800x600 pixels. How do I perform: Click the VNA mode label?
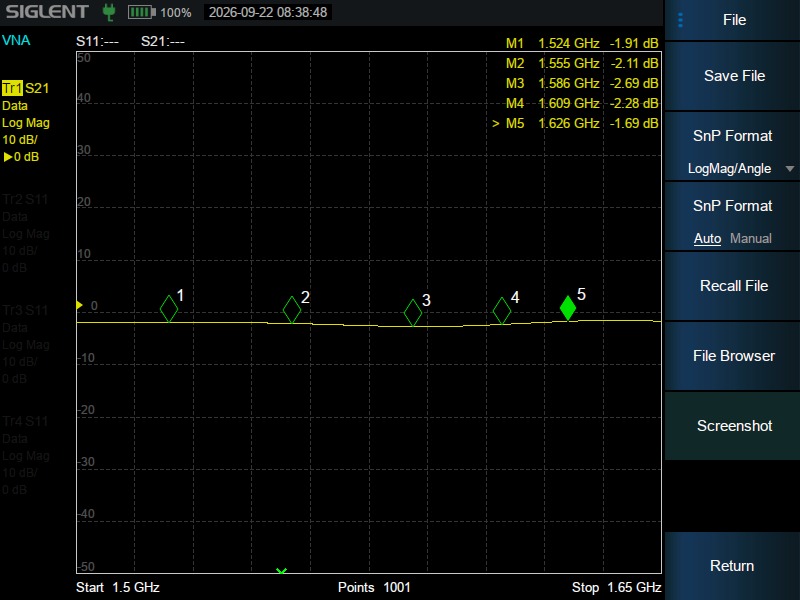tap(16, 40)
